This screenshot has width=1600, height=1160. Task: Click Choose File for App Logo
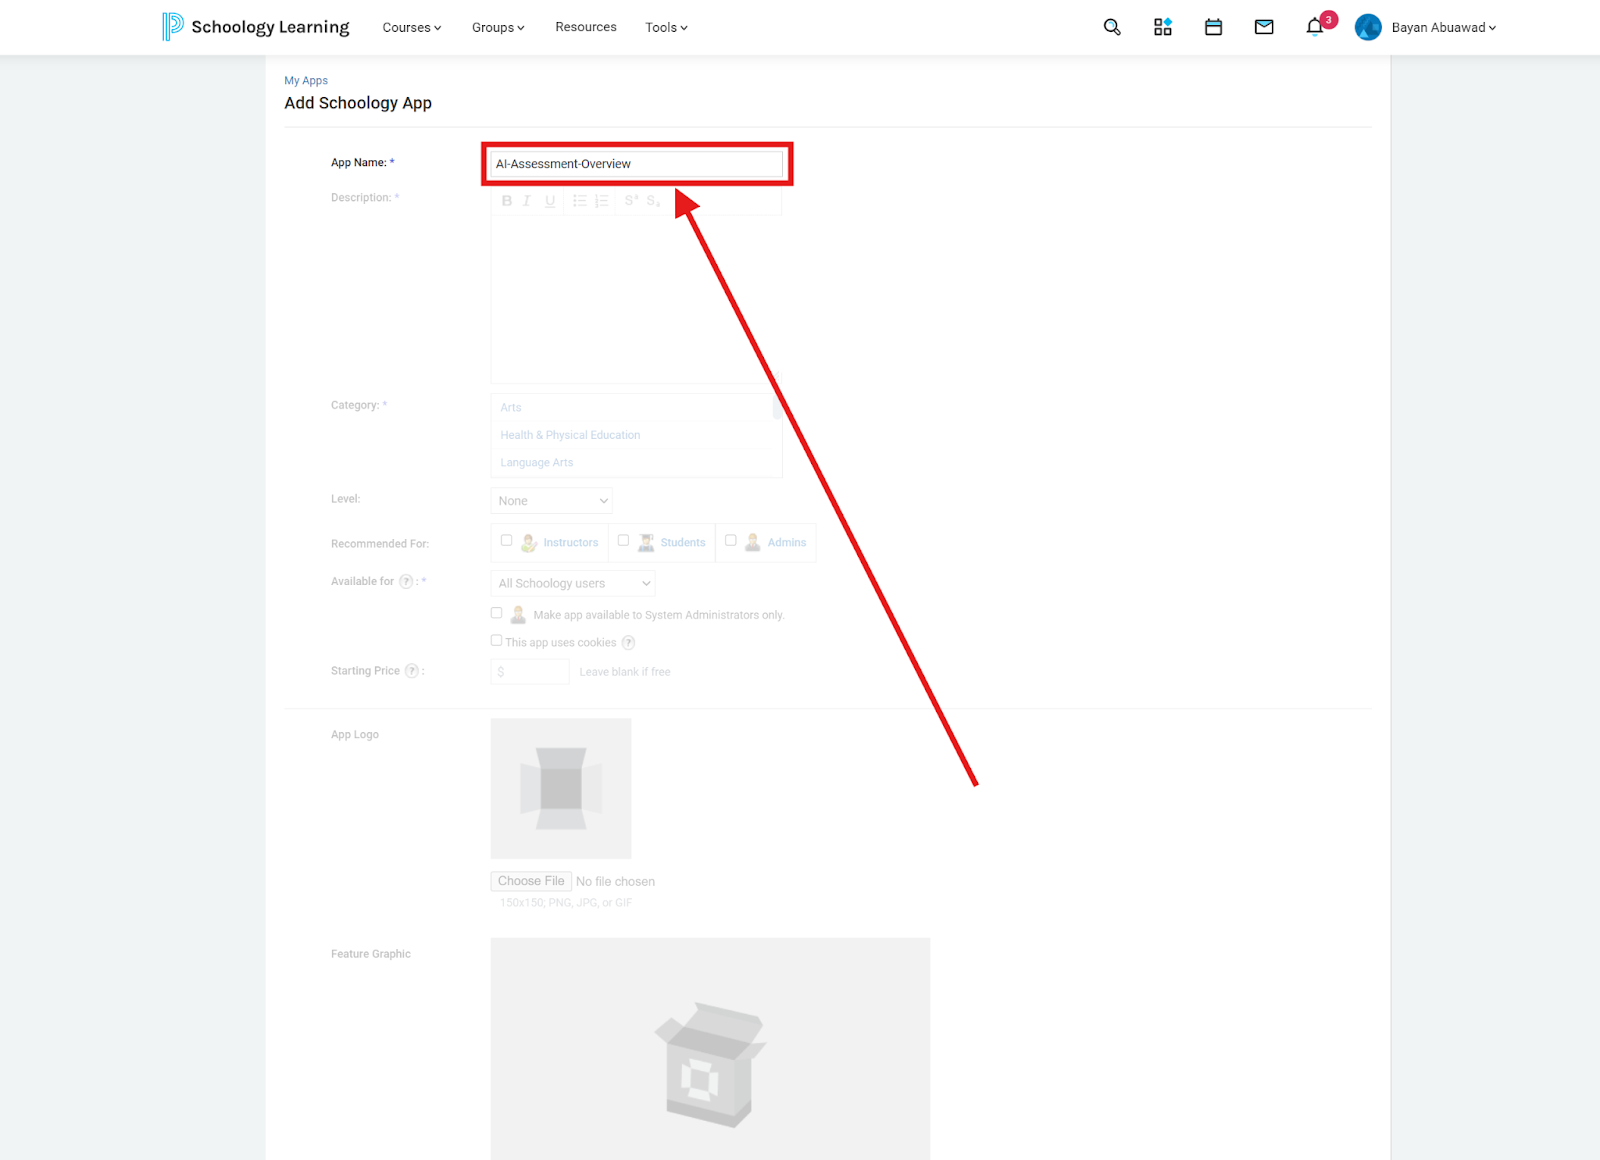click(x=531, y=881)
